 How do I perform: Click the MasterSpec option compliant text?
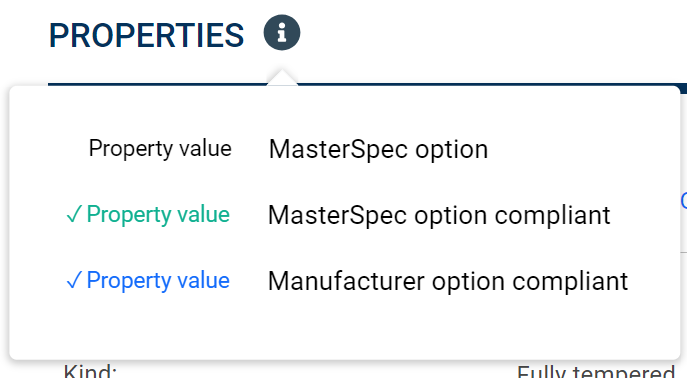pos(439,215)
